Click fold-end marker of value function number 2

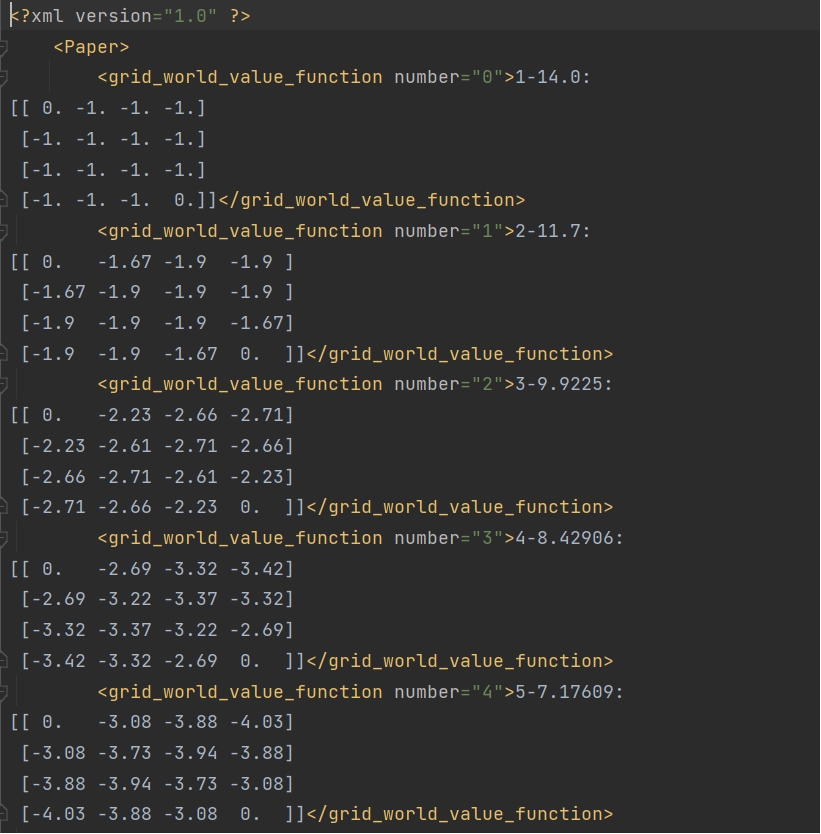pyautogui.click(x=4, y=507)
